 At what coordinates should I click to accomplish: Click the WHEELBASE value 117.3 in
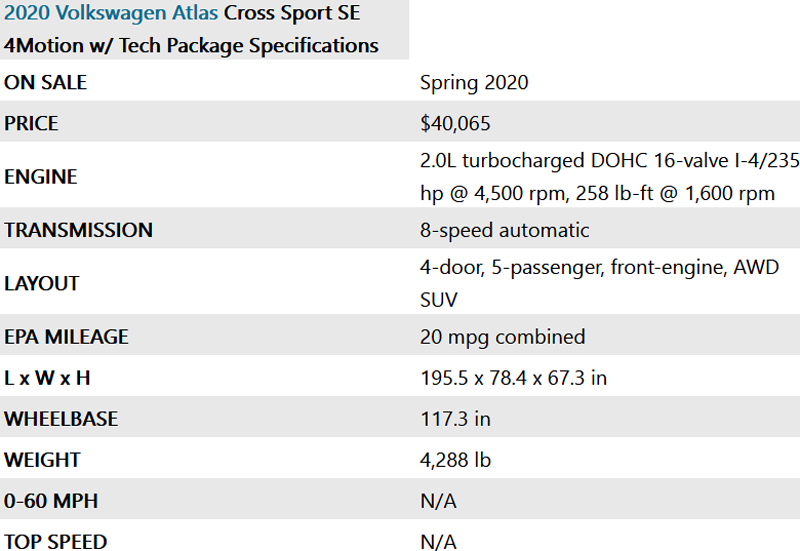click(x=455, y=419)
